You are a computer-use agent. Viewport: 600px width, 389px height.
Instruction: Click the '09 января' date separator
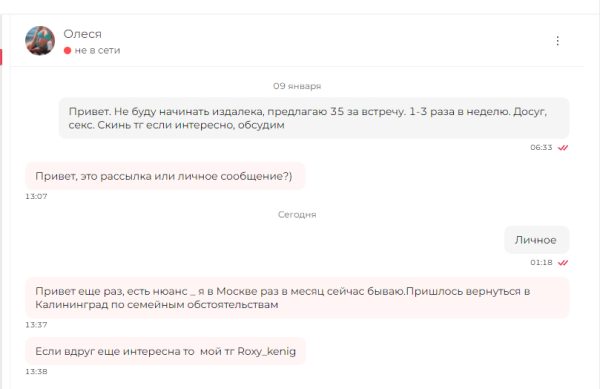pyautogui.click(x=297, y=86)
